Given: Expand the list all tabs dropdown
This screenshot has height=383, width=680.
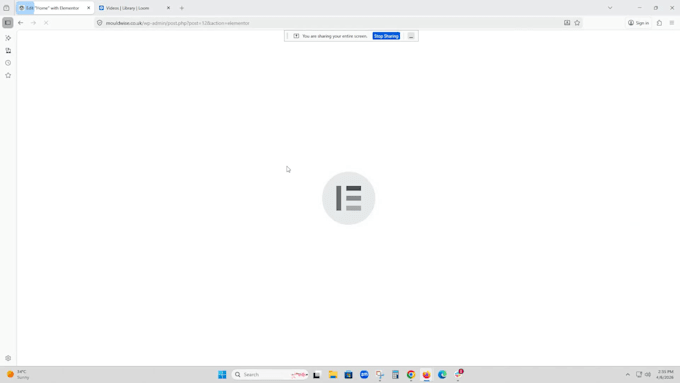Looking at the screenshot, I should point(610,8).
